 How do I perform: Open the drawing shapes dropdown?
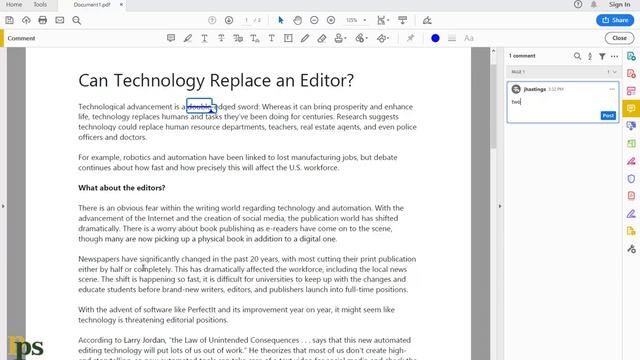[x=383, y=38]
